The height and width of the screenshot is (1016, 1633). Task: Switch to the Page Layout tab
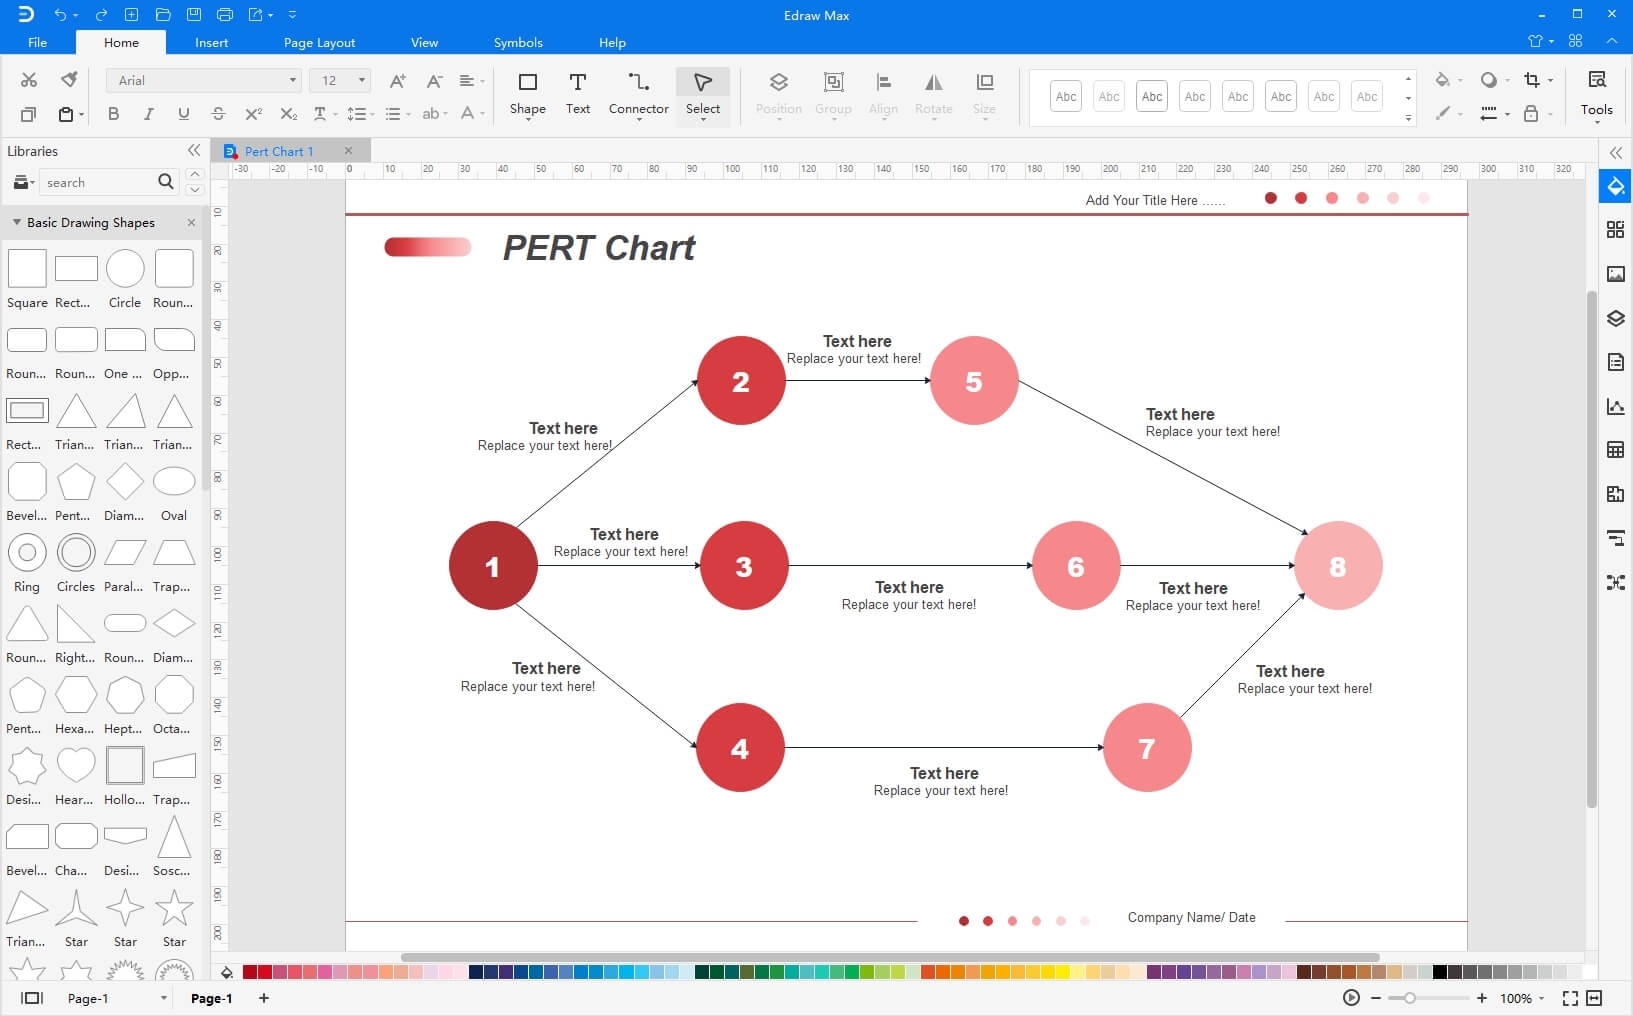[319, 42]
